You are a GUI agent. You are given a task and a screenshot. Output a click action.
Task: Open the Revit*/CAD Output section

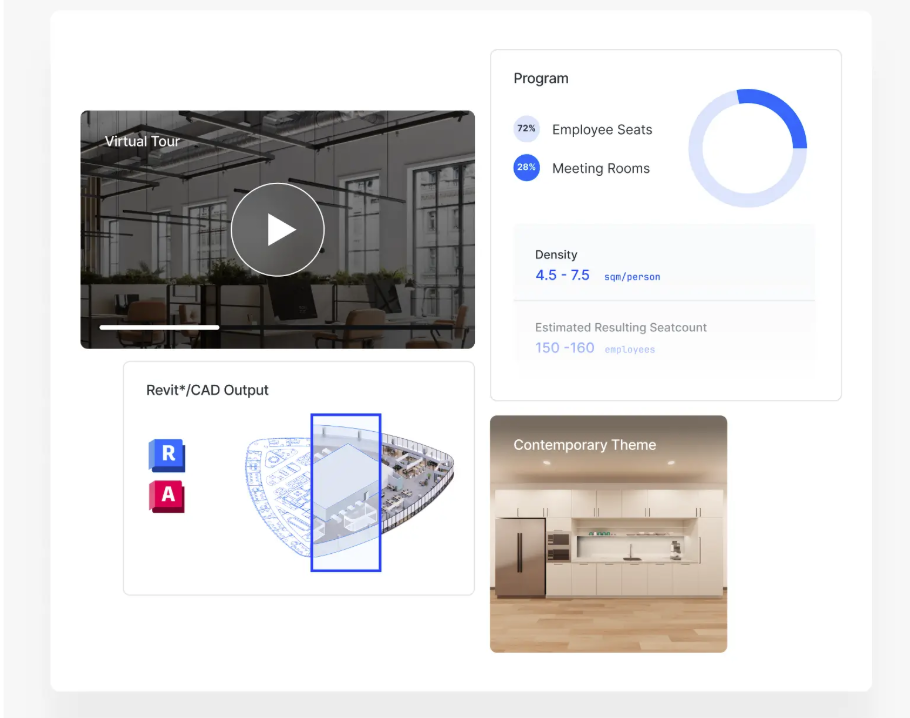click(208, 390)
